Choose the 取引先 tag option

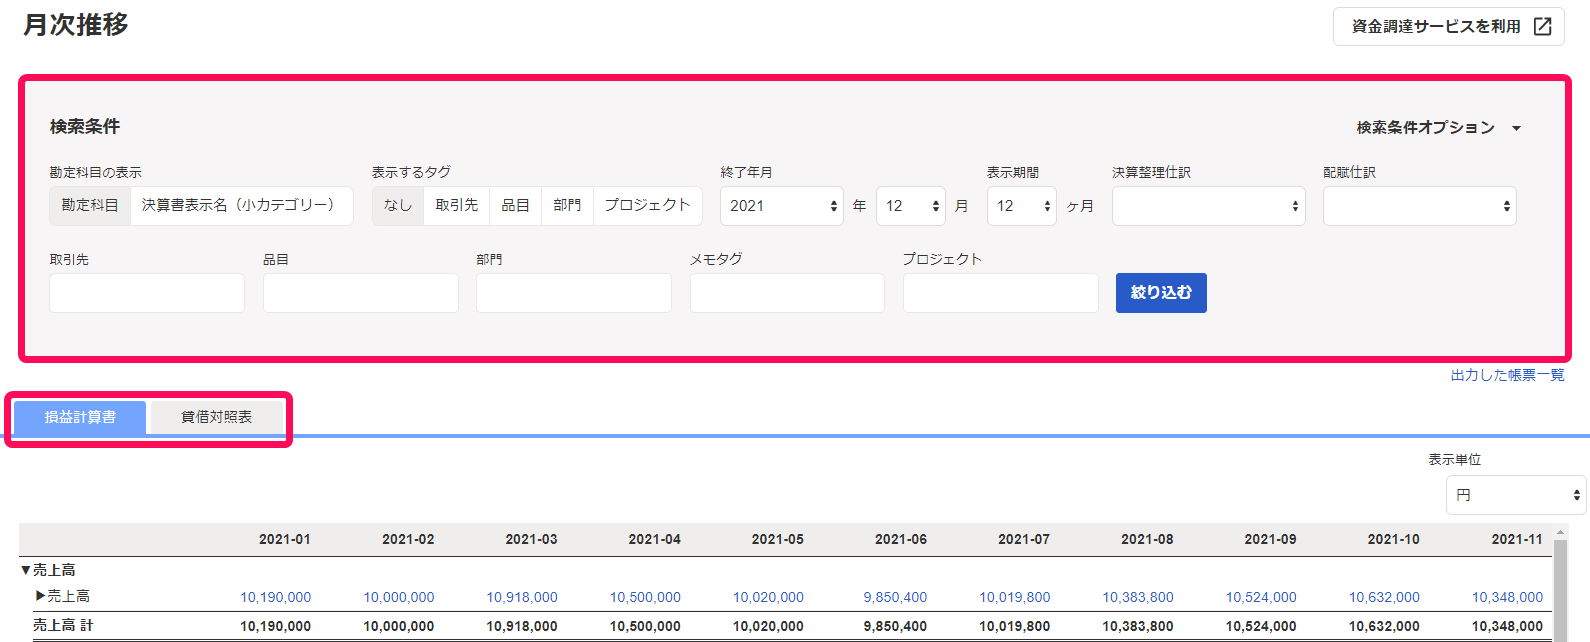[457, 205]
